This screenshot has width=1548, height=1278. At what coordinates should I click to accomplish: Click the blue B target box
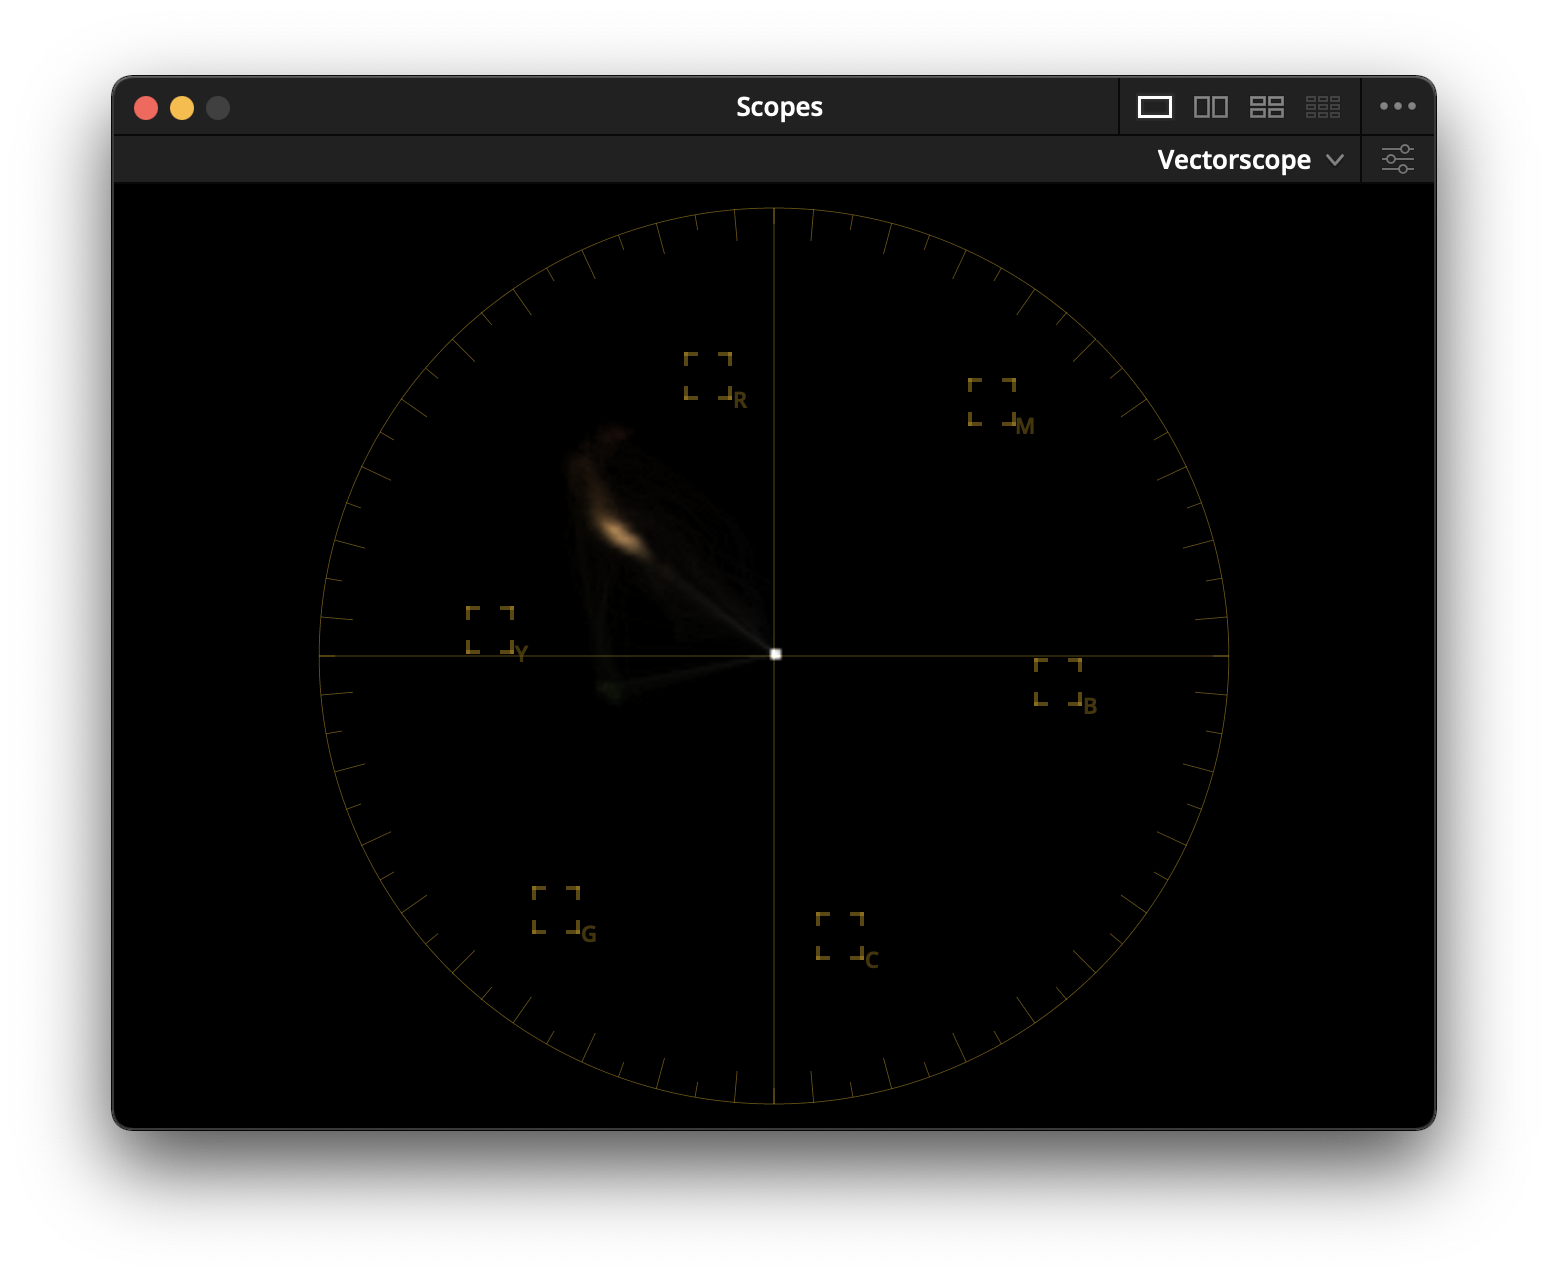[1058, 682]
